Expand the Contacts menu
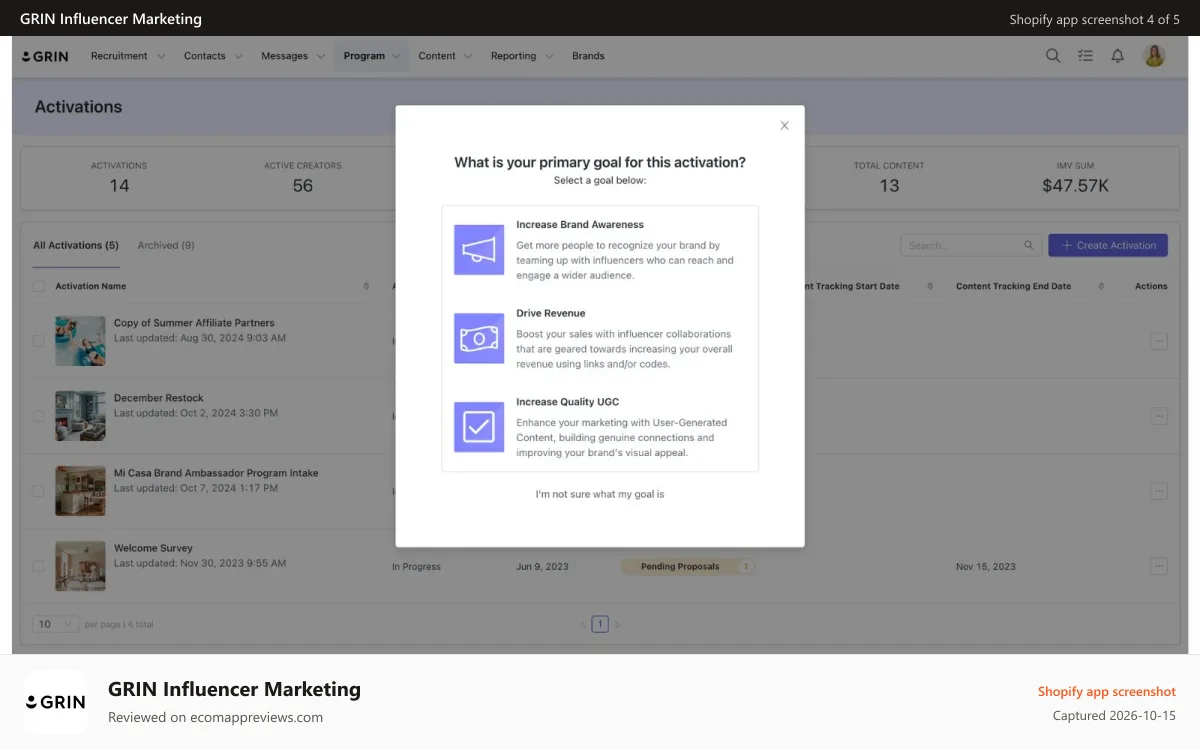This screenshot has height=750, width=1200. coord(213,56)
